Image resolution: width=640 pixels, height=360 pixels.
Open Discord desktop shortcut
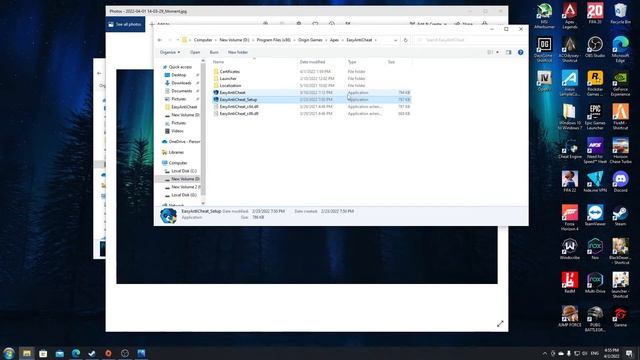click(620, 181)
